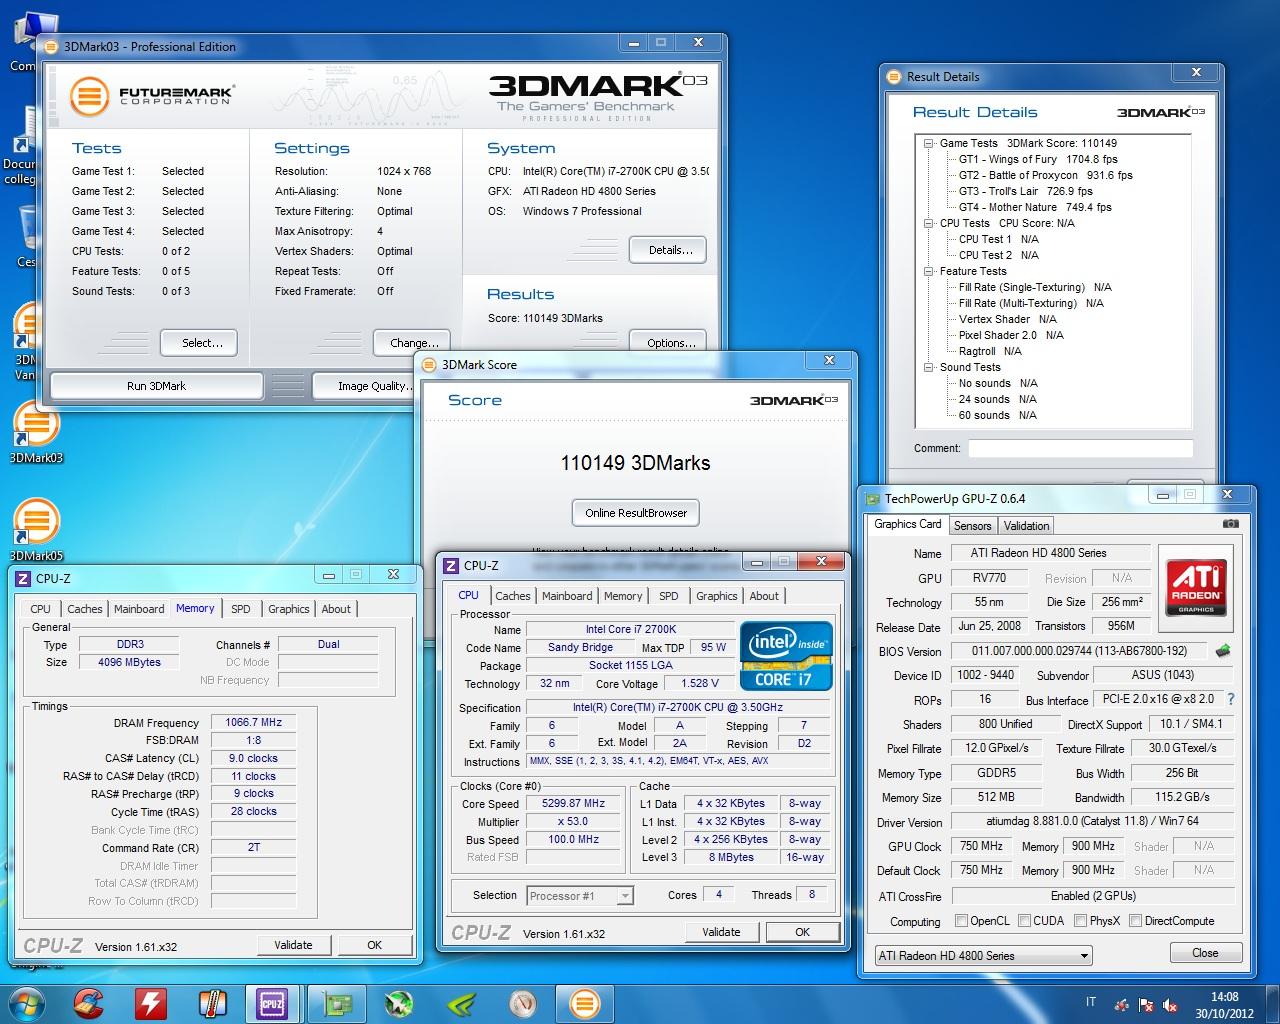Collapse the CPU Tests tree node
Screen dimensions: 1280x1024
[x=929, y=223]
